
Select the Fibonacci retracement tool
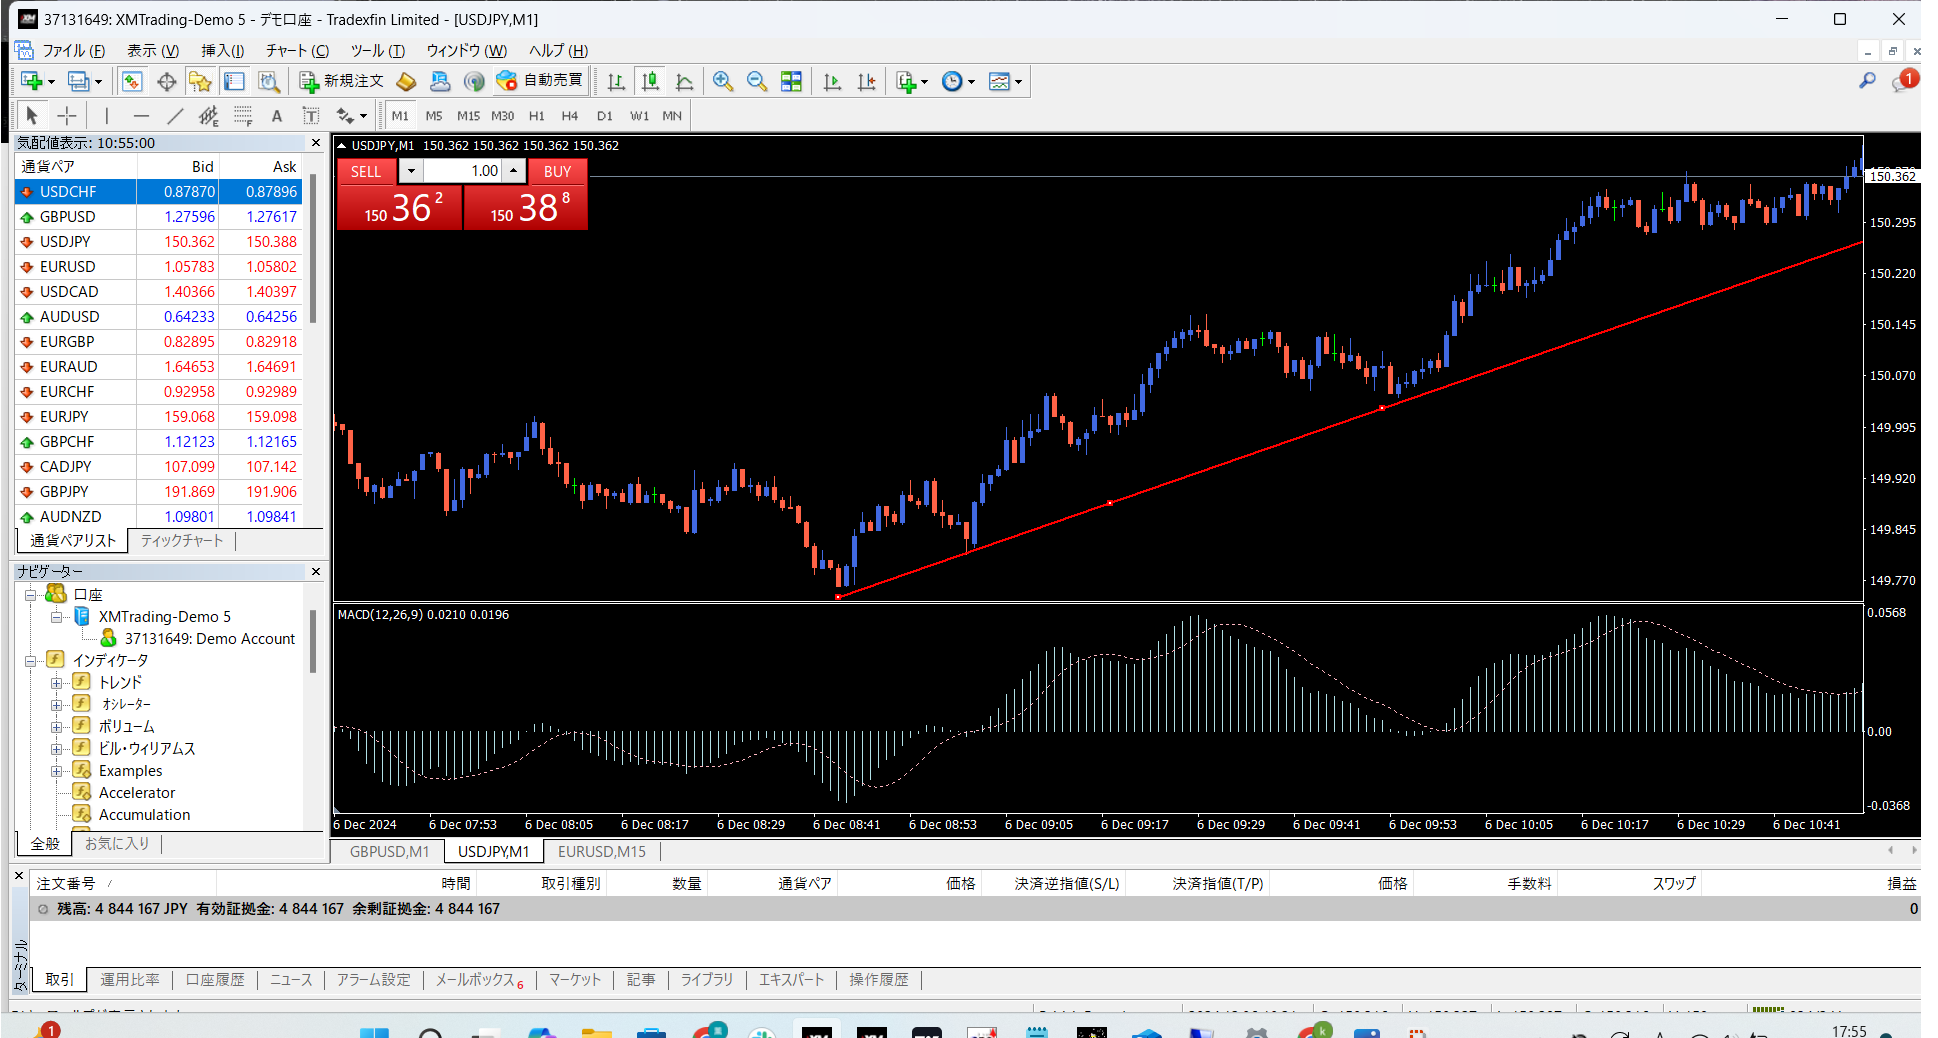[x=243, y=116]
